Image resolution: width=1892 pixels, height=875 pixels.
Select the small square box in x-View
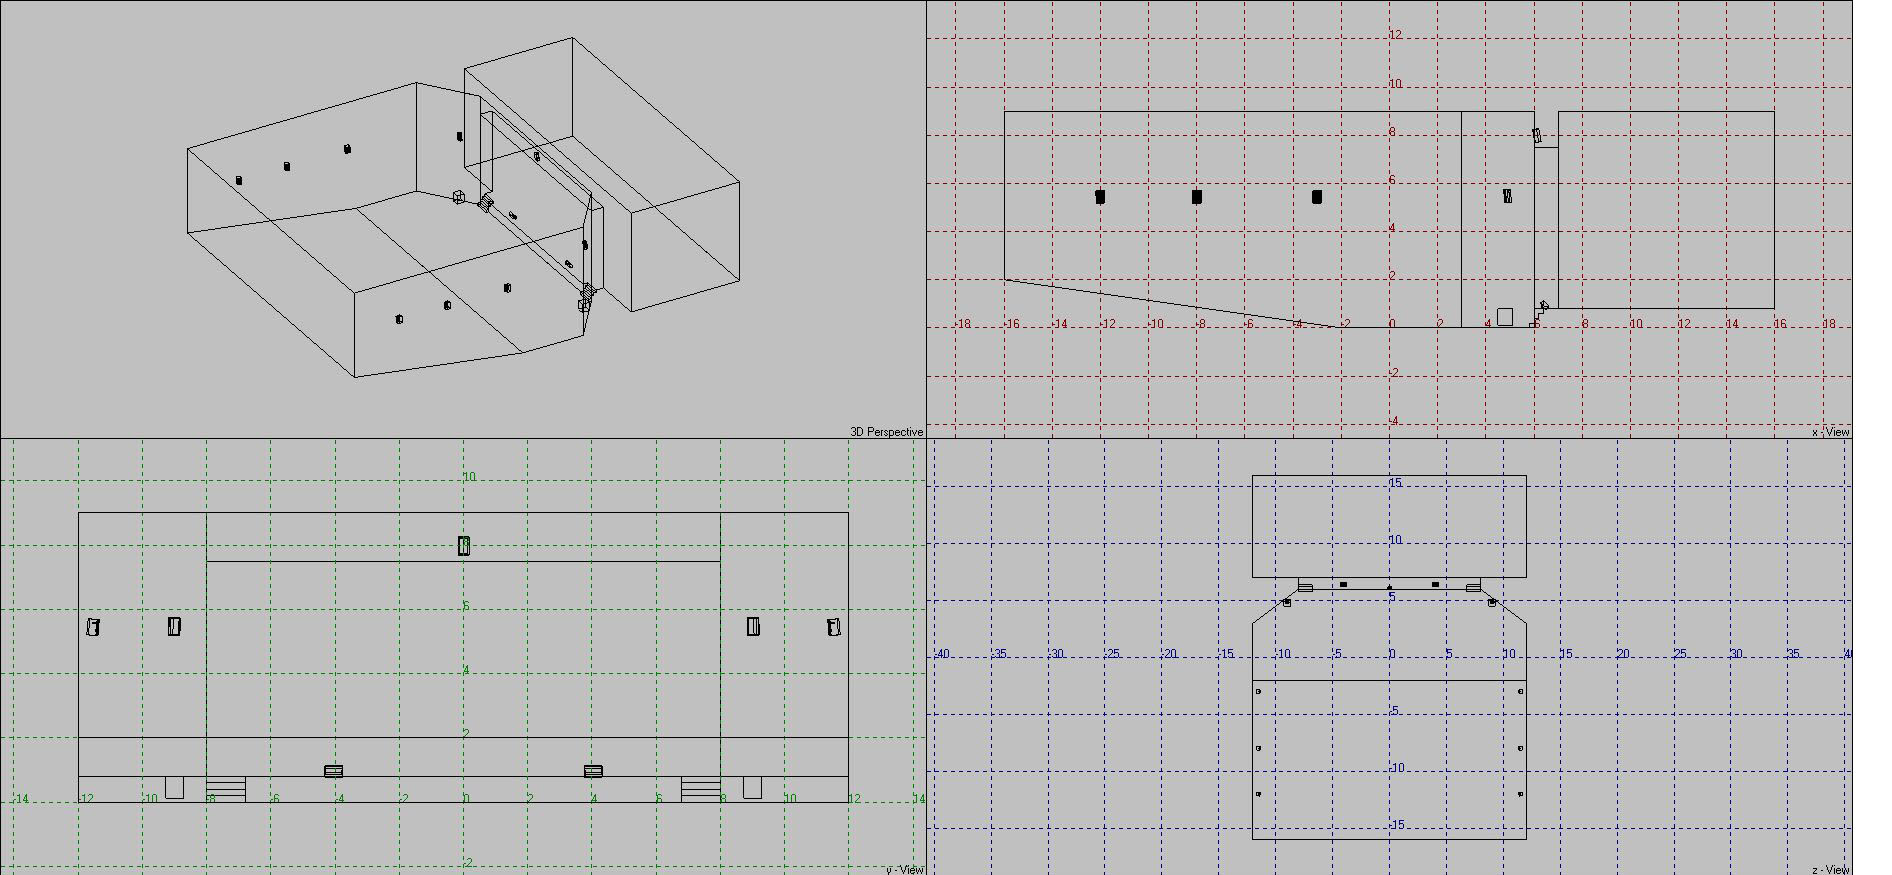click(1505, 317)
